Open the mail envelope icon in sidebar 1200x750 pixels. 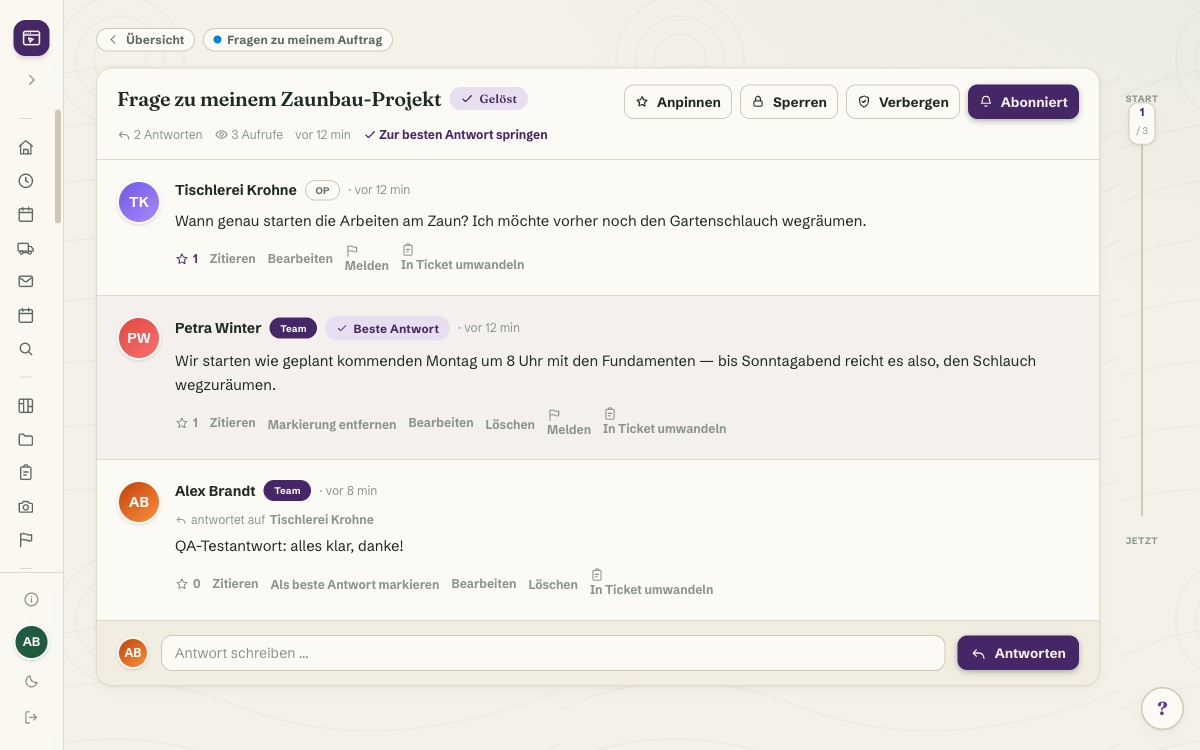click(26, 281)
